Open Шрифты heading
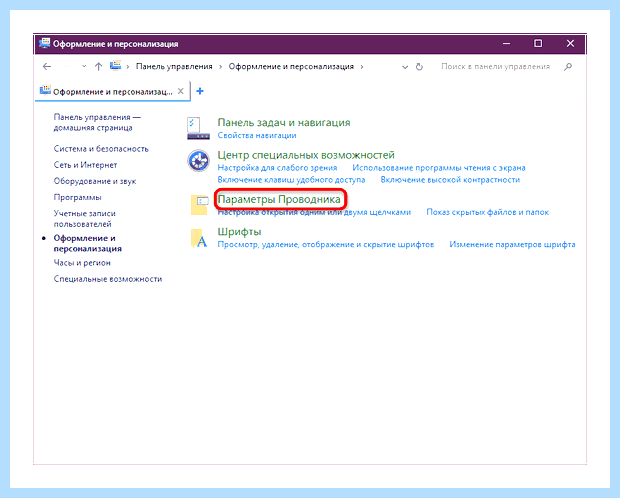 pos(239,232)
